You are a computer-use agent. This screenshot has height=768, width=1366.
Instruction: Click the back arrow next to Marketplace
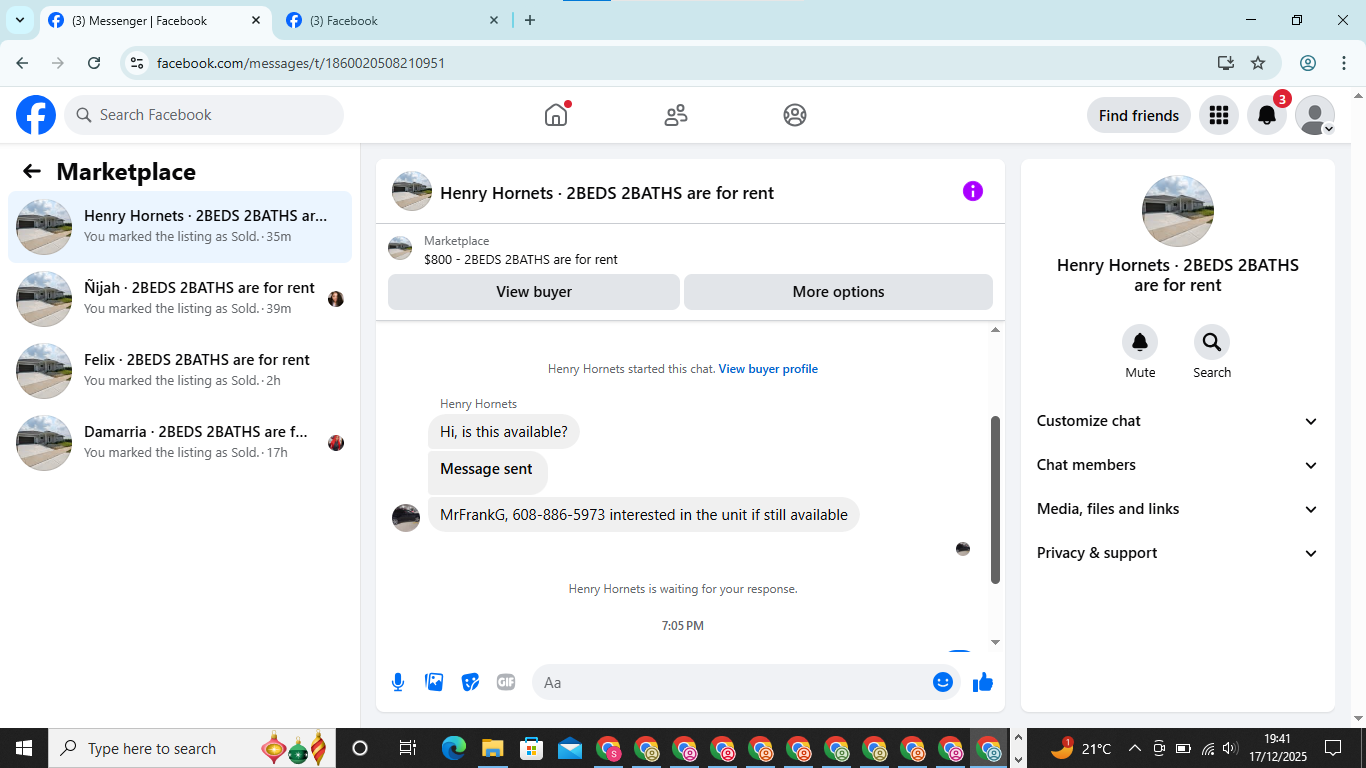click(32, 171)
